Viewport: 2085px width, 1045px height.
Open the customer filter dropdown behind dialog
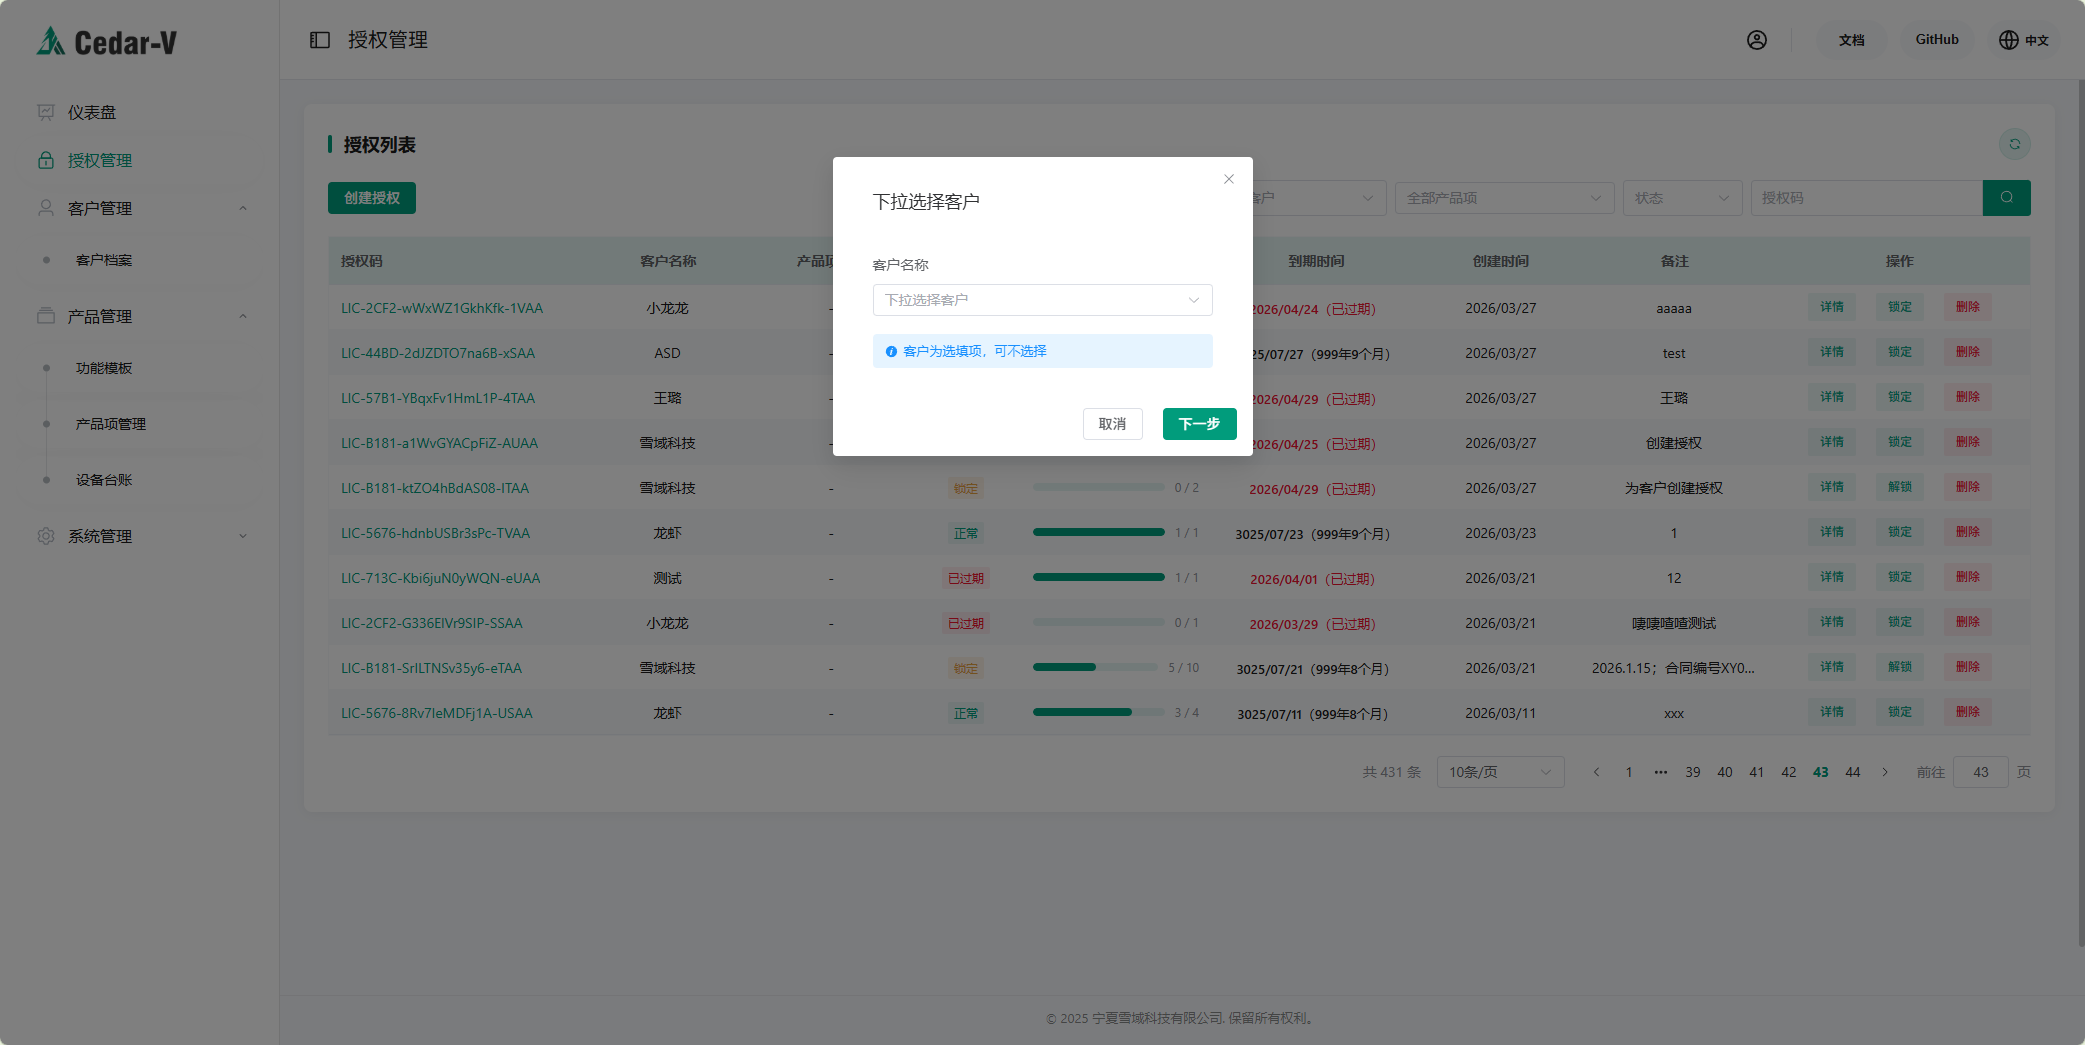tap(1320, 198)
